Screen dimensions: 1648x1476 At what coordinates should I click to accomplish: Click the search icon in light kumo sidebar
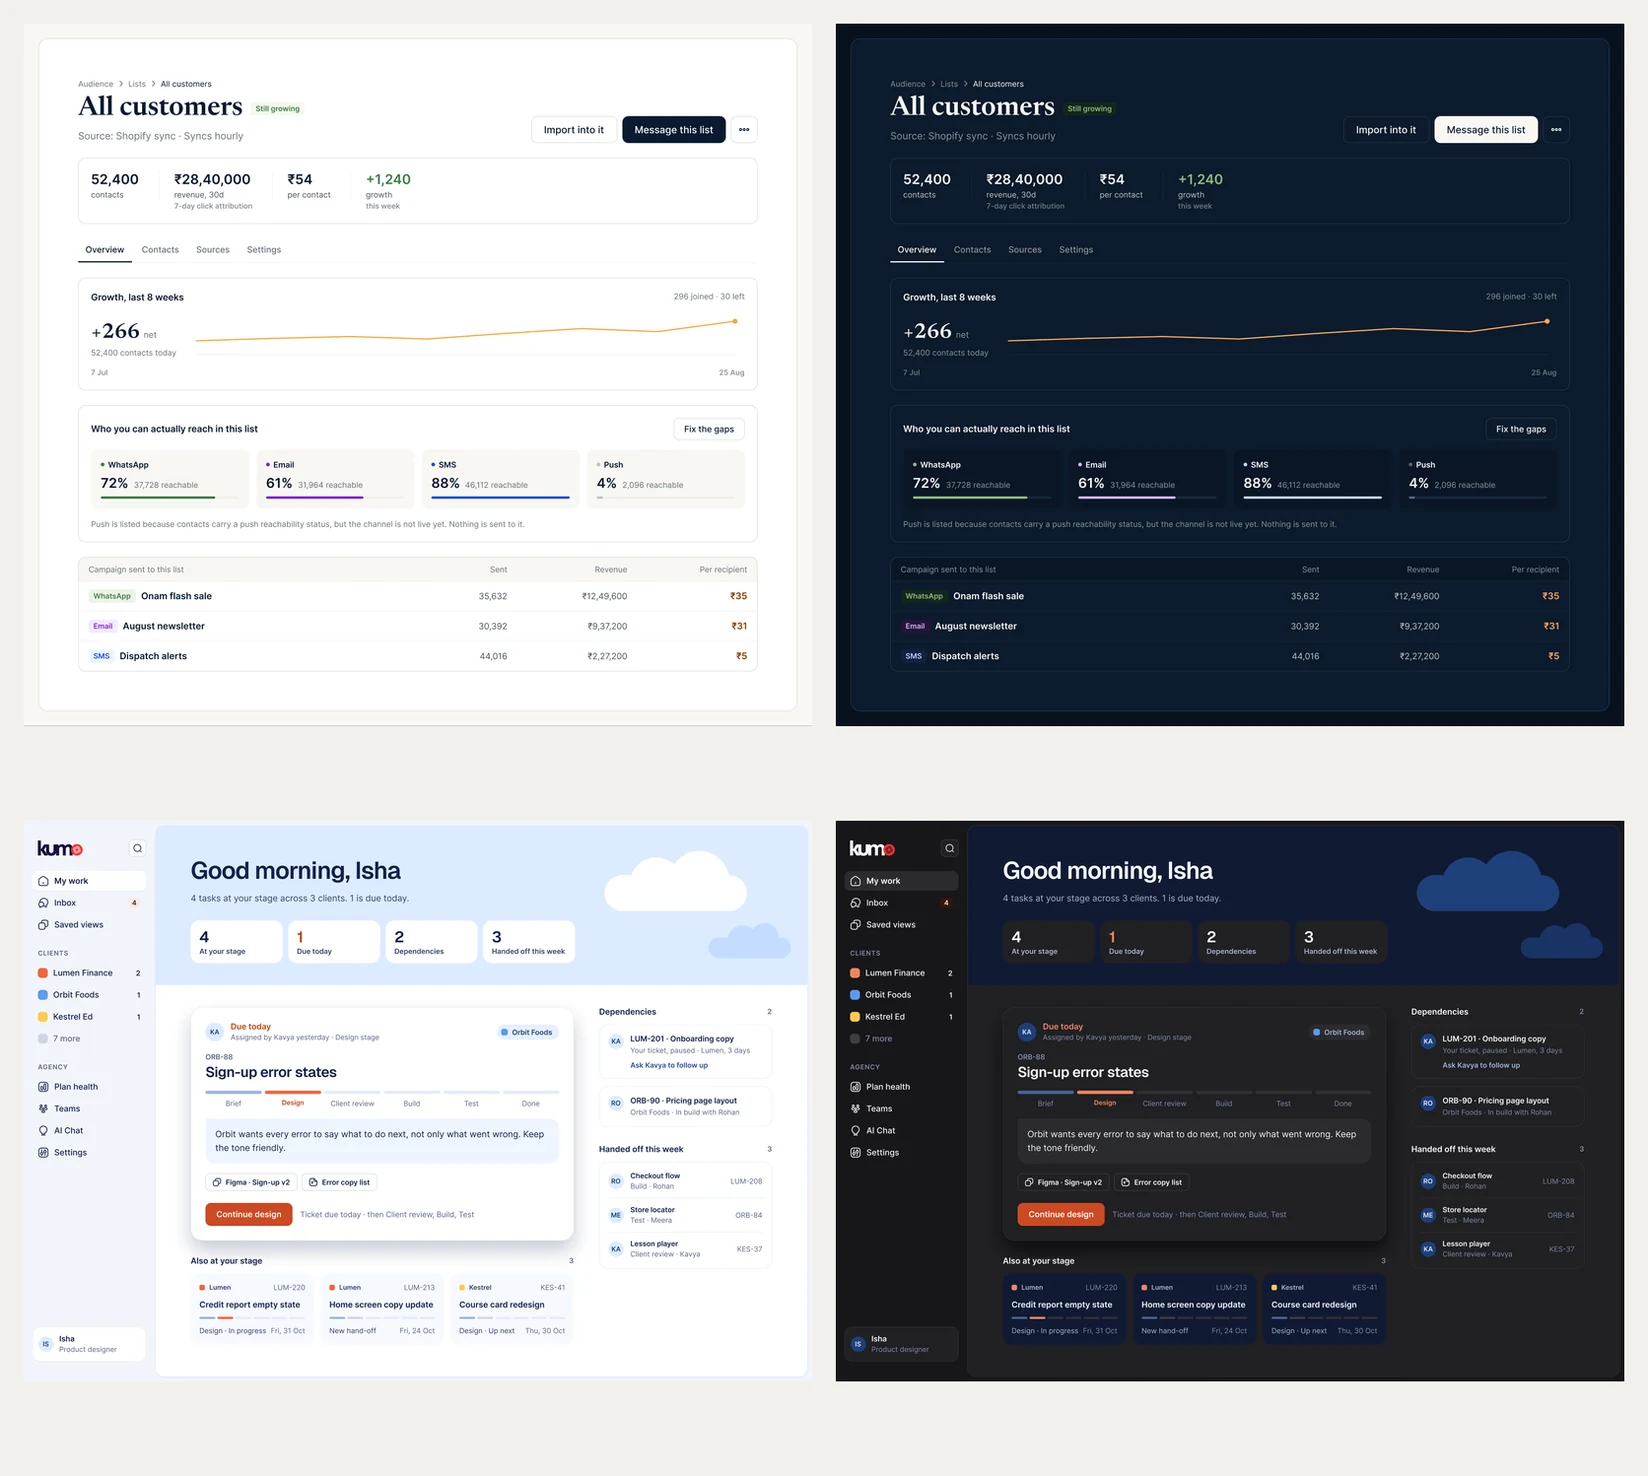137,848
